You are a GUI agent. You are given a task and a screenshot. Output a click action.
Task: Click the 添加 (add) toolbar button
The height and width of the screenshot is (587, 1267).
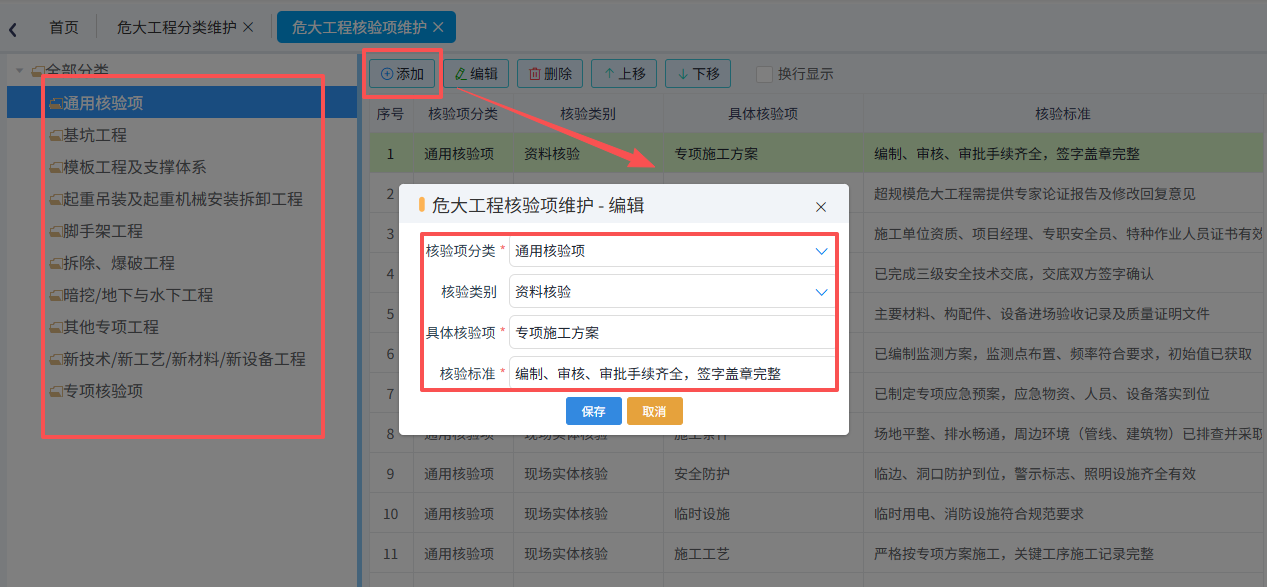click(x=402, y=74)
